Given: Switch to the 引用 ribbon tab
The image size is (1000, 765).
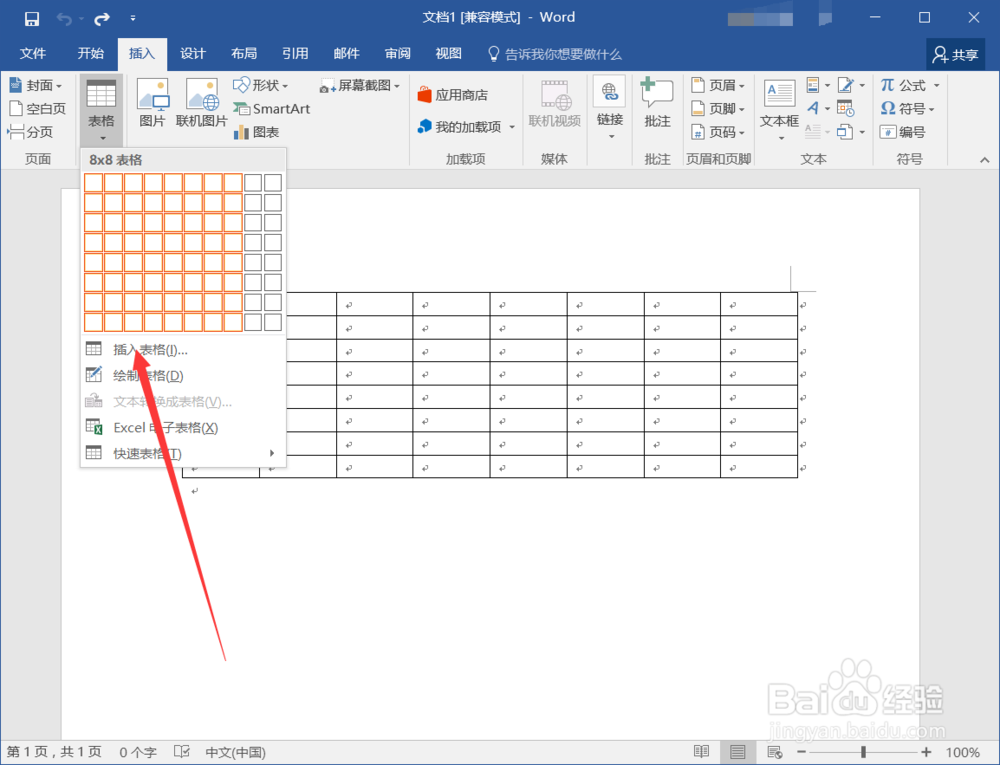Looking at the screenshot, I should [295, 54].
